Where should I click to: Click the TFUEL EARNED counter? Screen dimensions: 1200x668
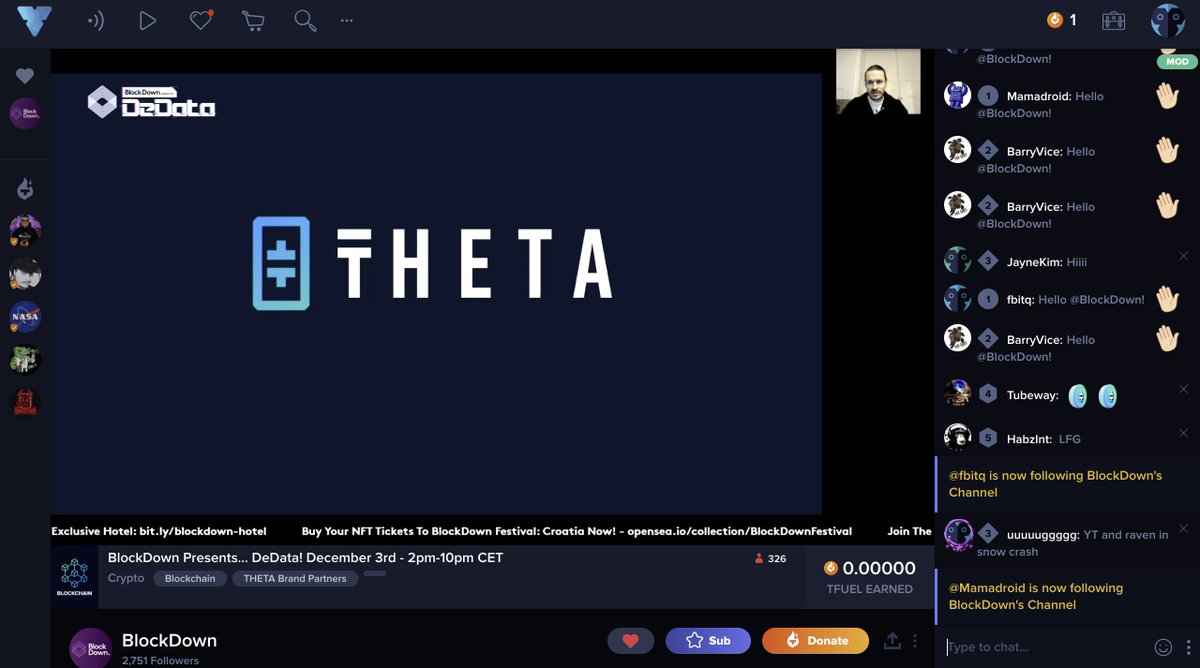[x=869, y=577]
